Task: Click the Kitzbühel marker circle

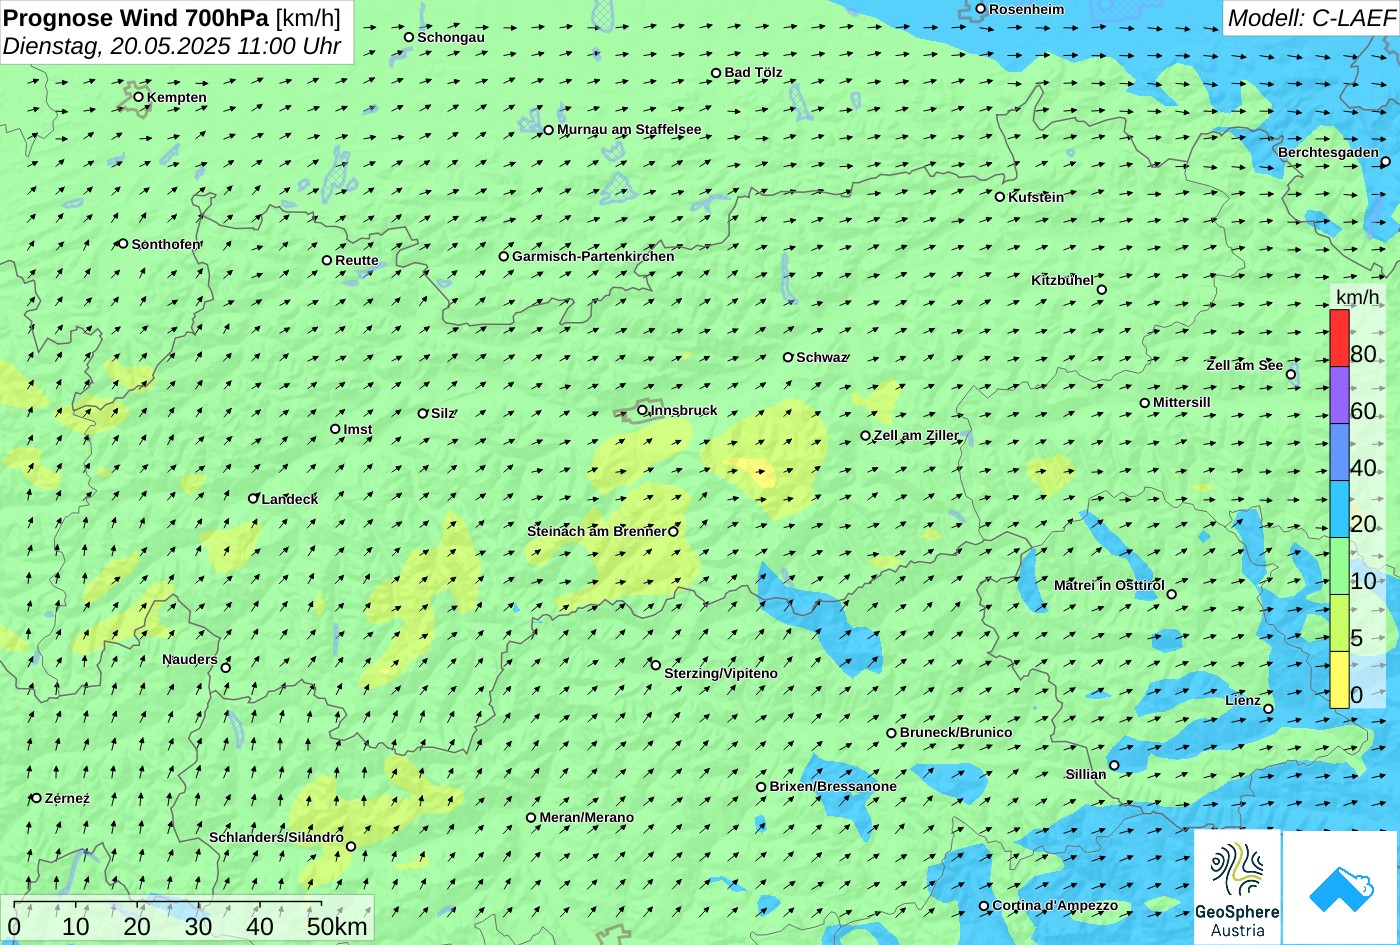Action: (1102, 290)
